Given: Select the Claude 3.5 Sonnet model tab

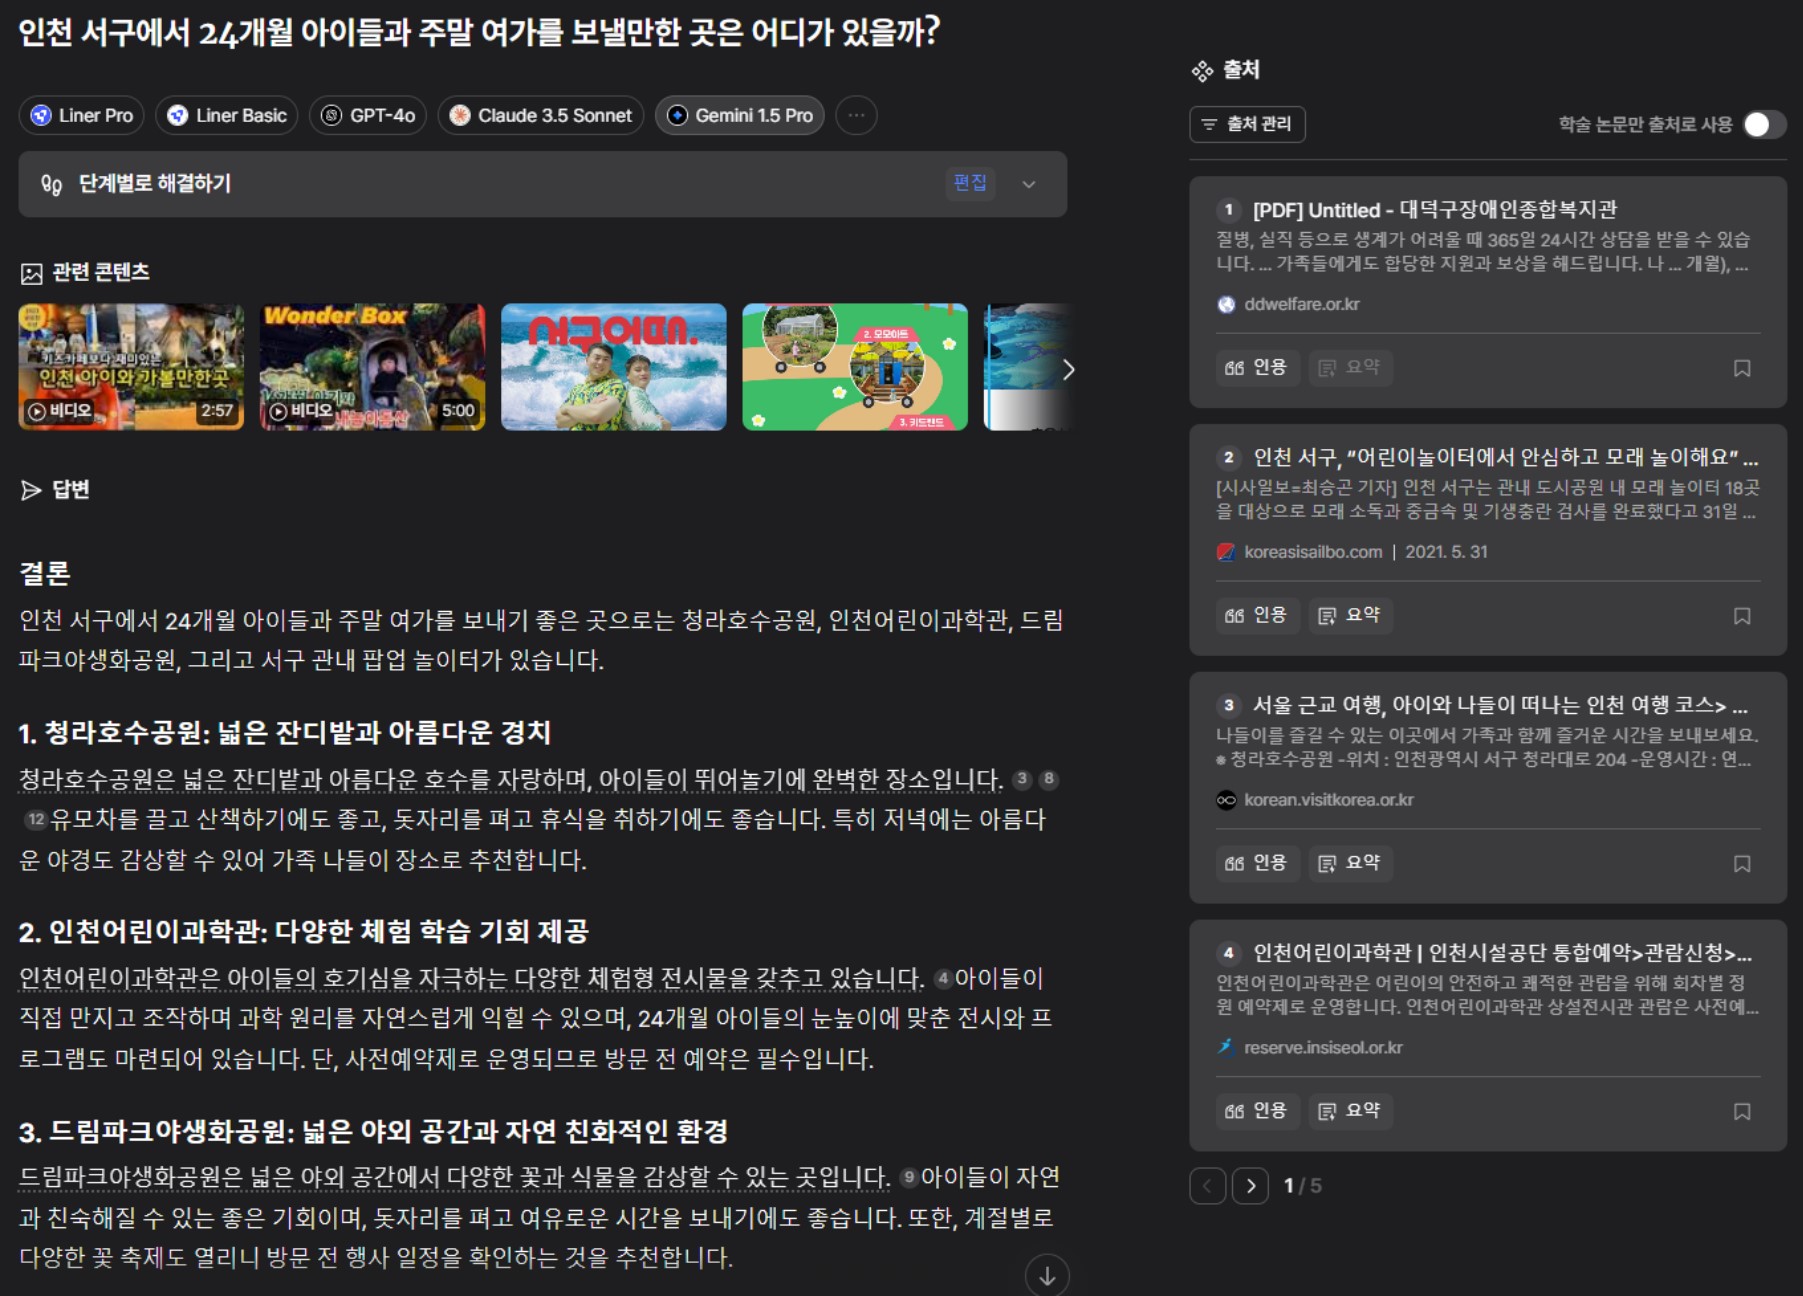Looking at the screenshot, I should (x=541, y=115).
